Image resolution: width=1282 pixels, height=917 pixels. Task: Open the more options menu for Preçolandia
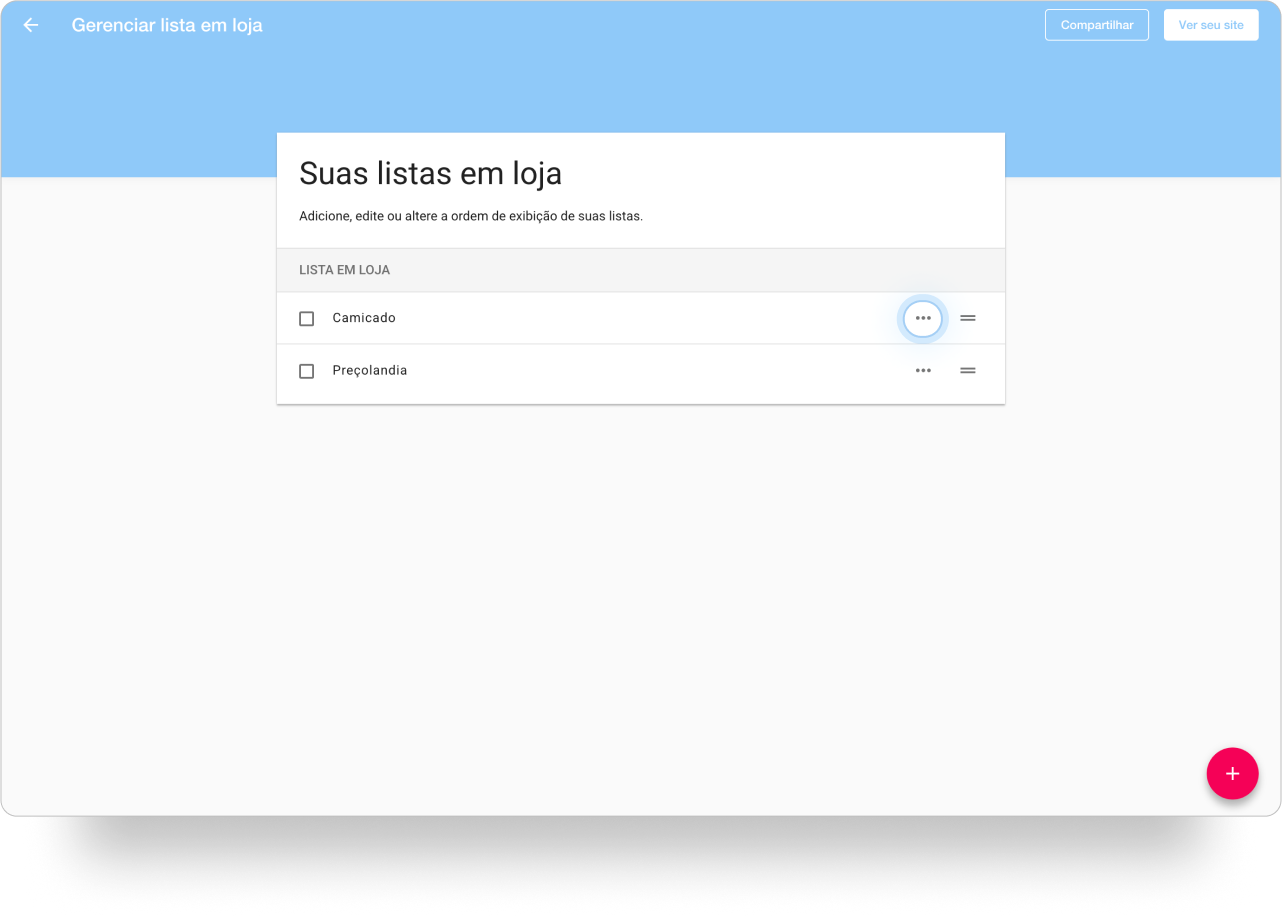tap(923, 371)
